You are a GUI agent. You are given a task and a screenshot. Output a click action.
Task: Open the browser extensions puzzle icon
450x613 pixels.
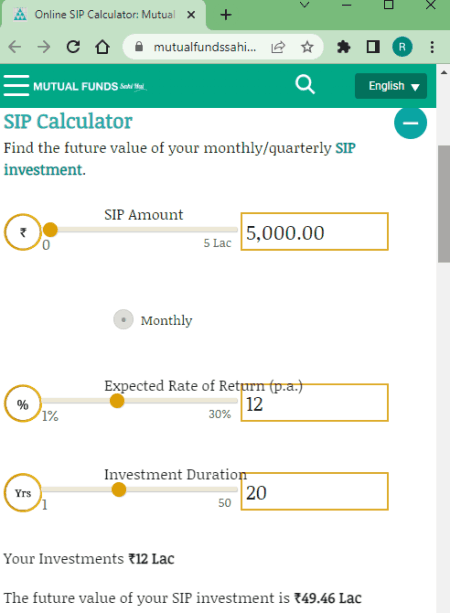(343, 47)
